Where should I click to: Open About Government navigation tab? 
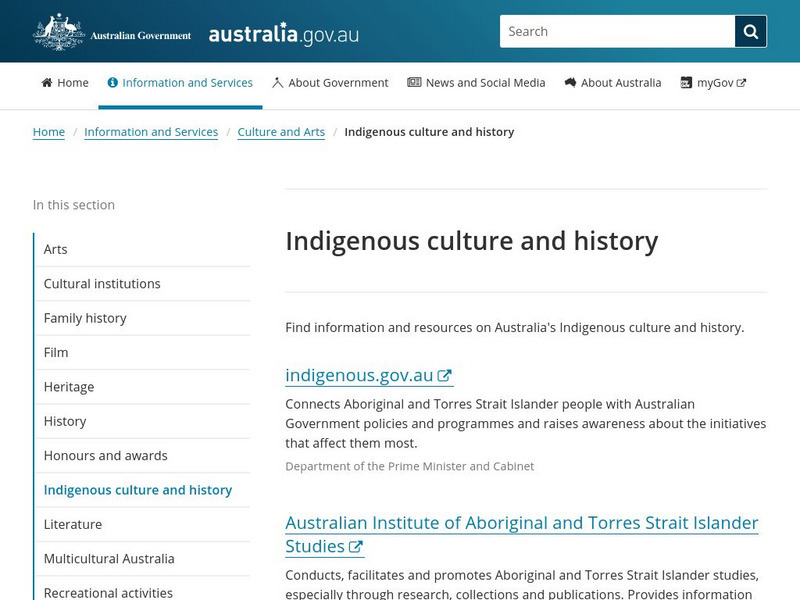330,83
